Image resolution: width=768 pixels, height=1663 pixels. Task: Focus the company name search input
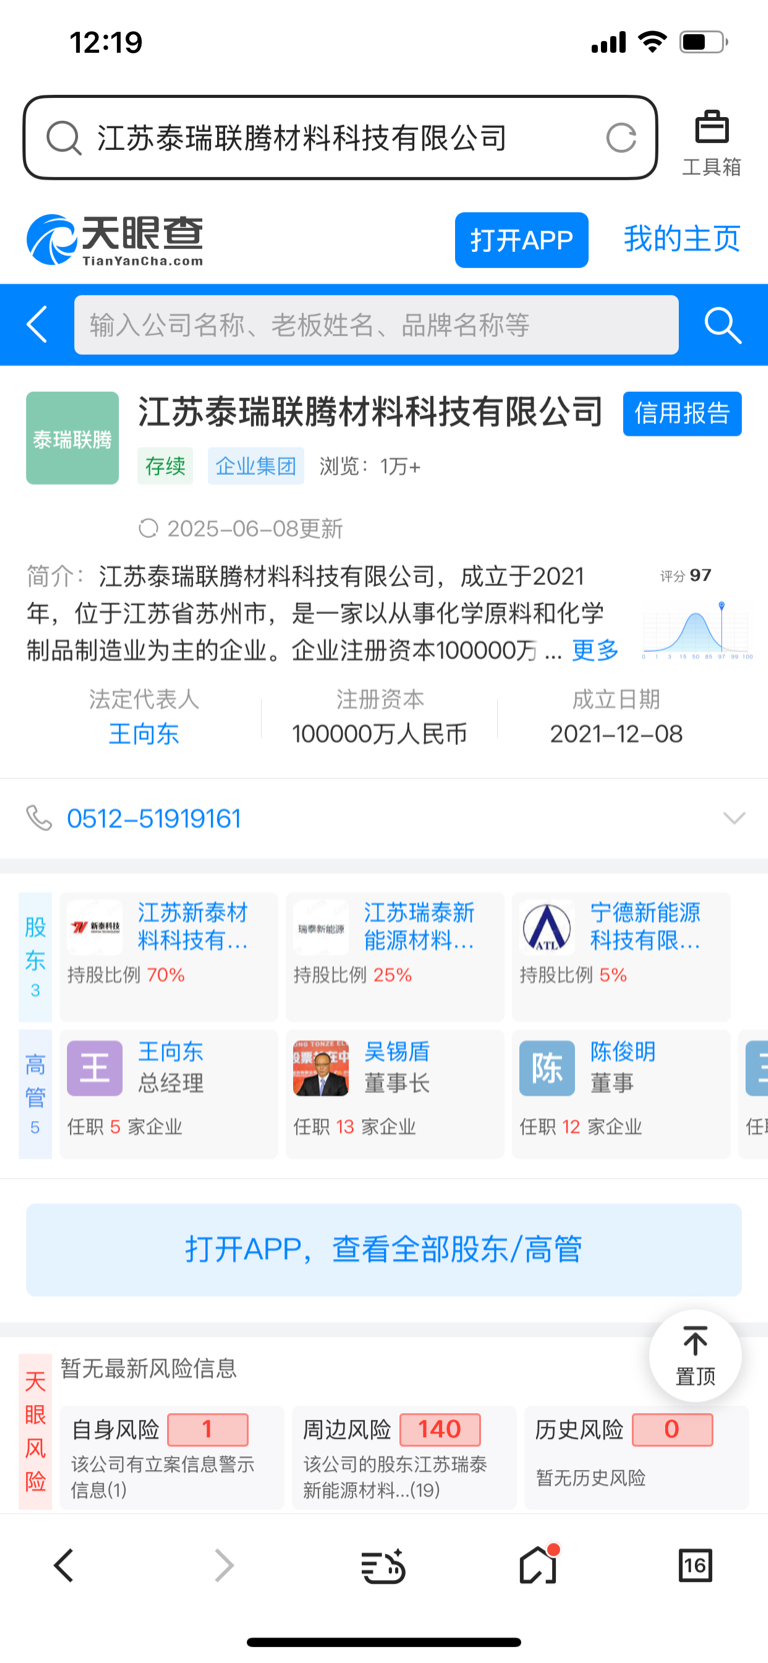click(376, 325)
